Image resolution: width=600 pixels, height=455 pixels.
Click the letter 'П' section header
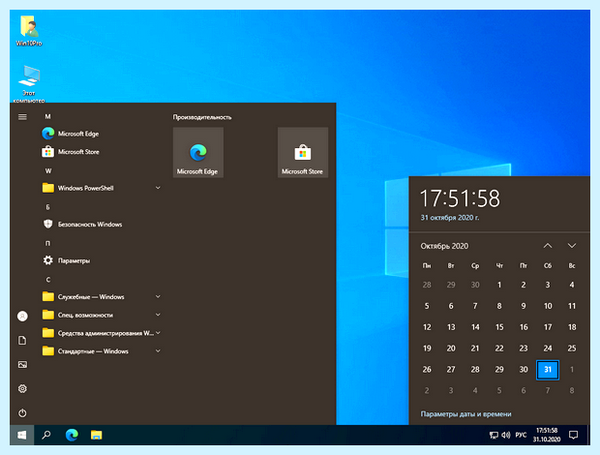pos(48,243)
